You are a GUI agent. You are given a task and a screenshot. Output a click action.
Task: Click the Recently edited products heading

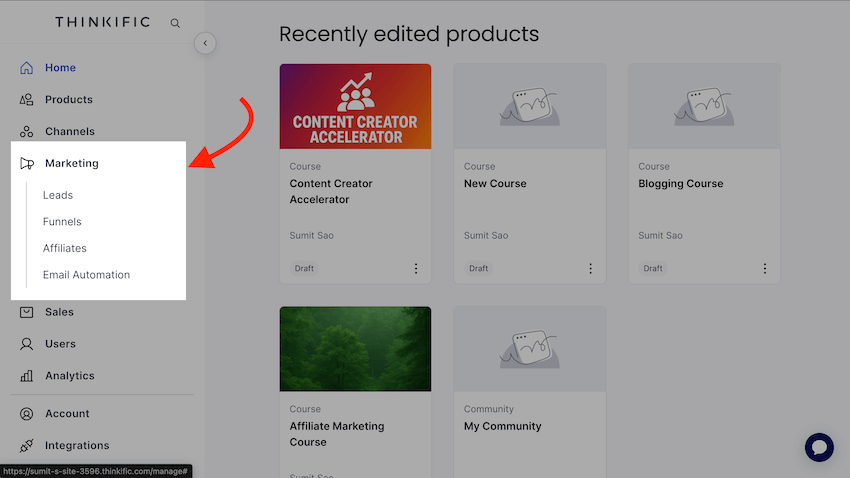pos(409,34)
